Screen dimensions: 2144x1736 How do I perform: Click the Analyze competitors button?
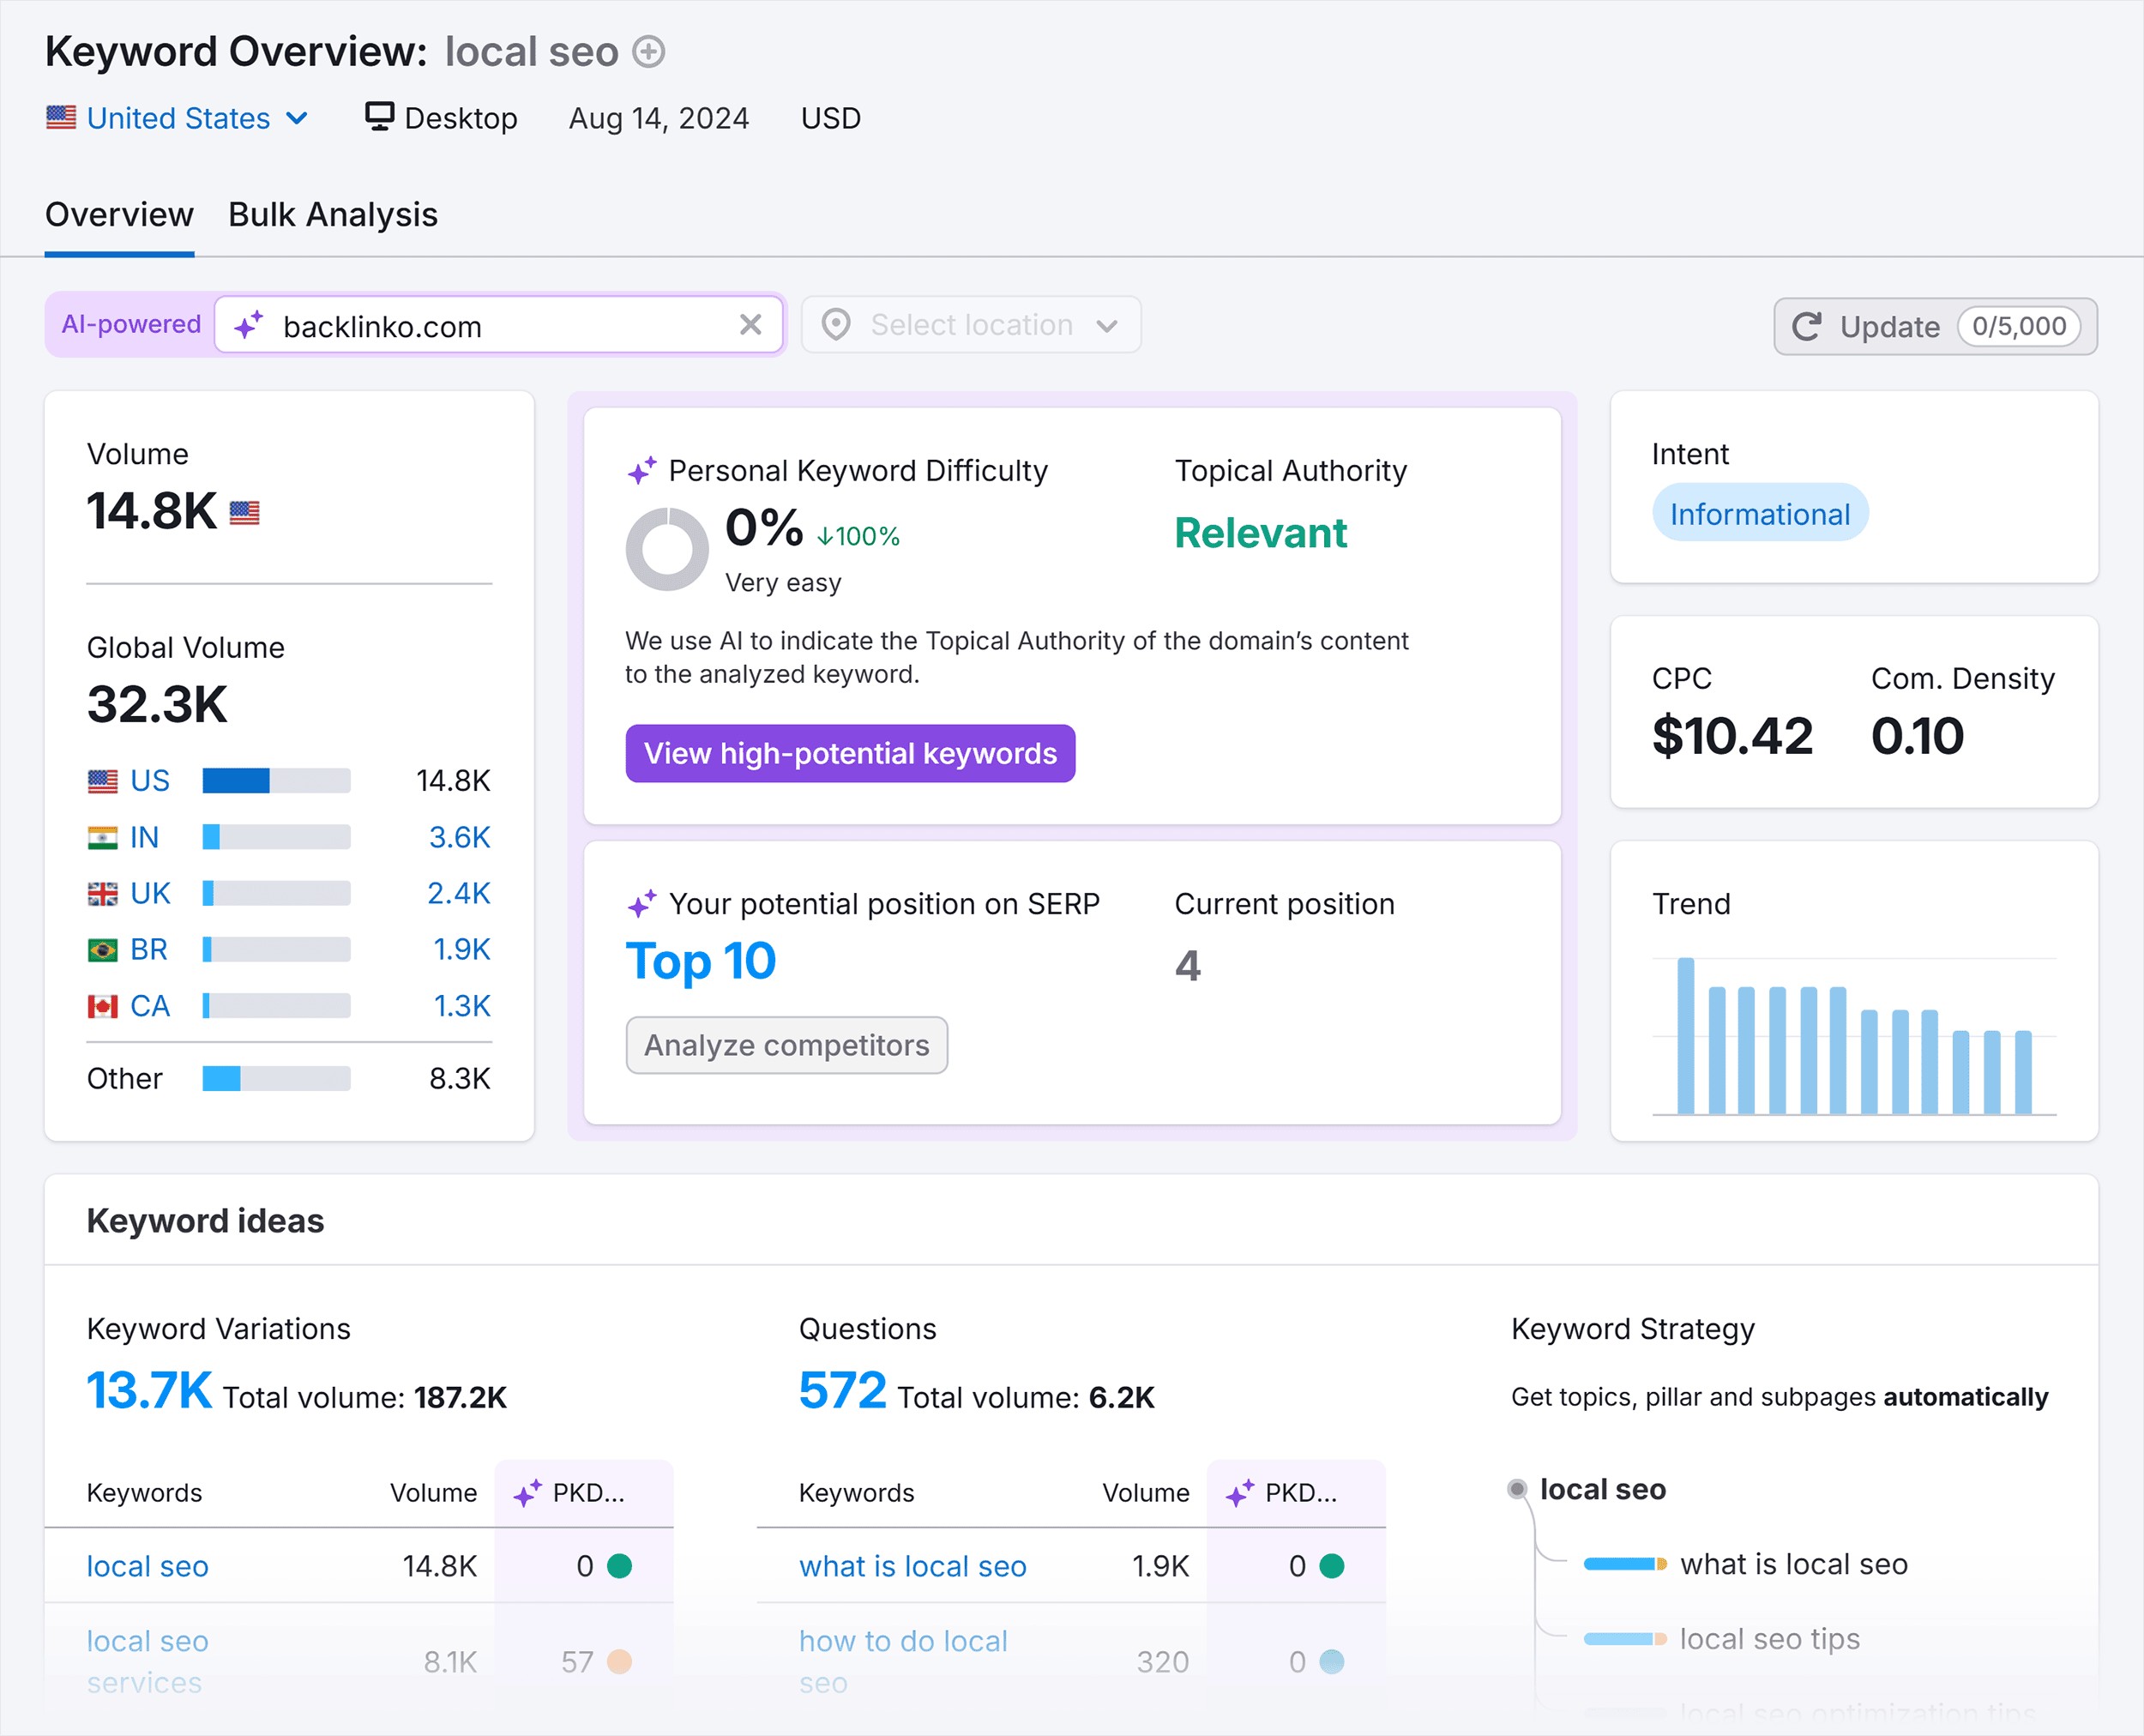click(x=786, y=1045)
